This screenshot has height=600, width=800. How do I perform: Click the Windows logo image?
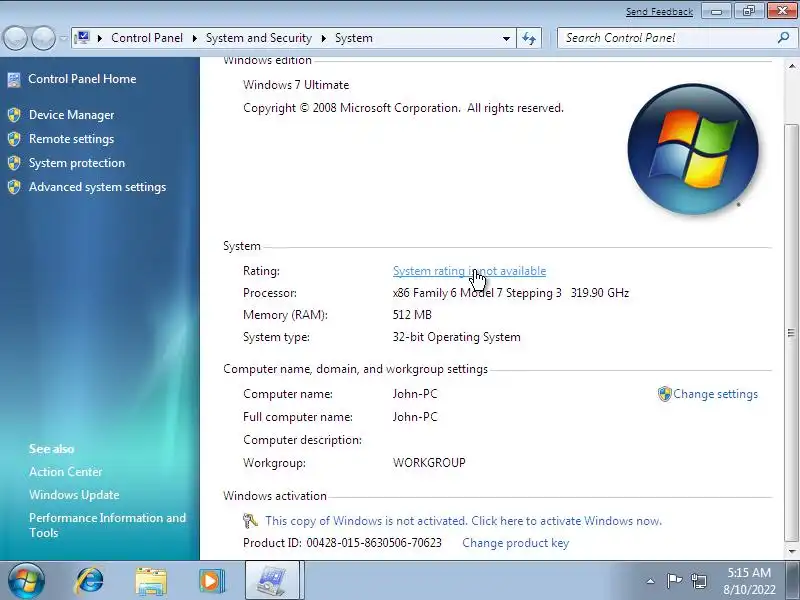coord(693,149)
